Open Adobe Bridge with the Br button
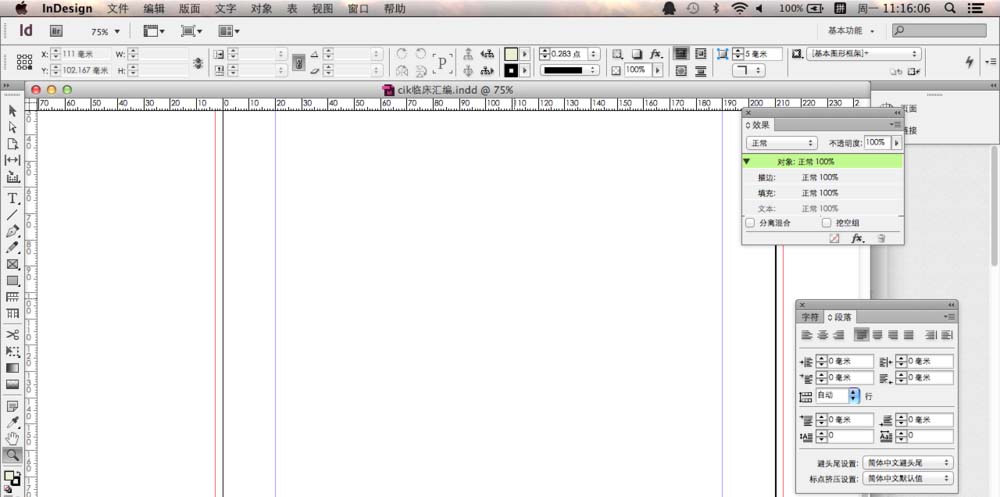 [56, 32]
